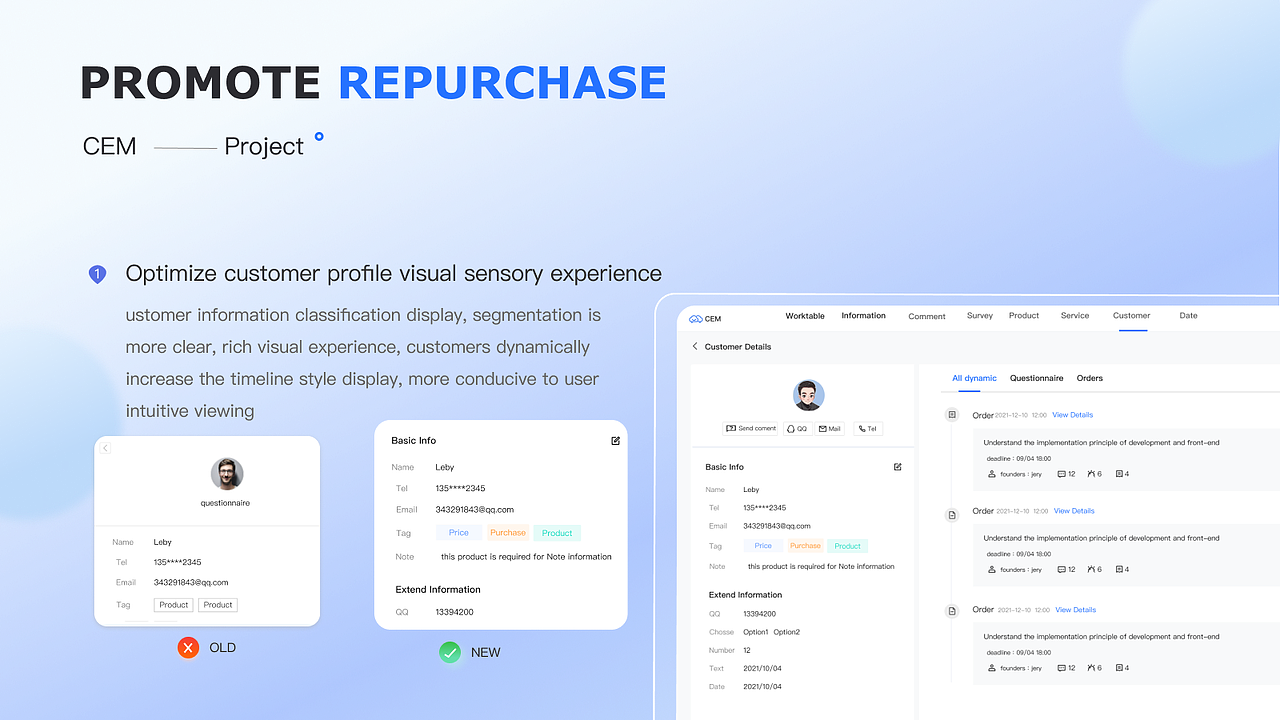Image resolution: width=1280 pixels, height=720 pixels.
Task: Open the Comment nav tab
Action: [927, 317]
